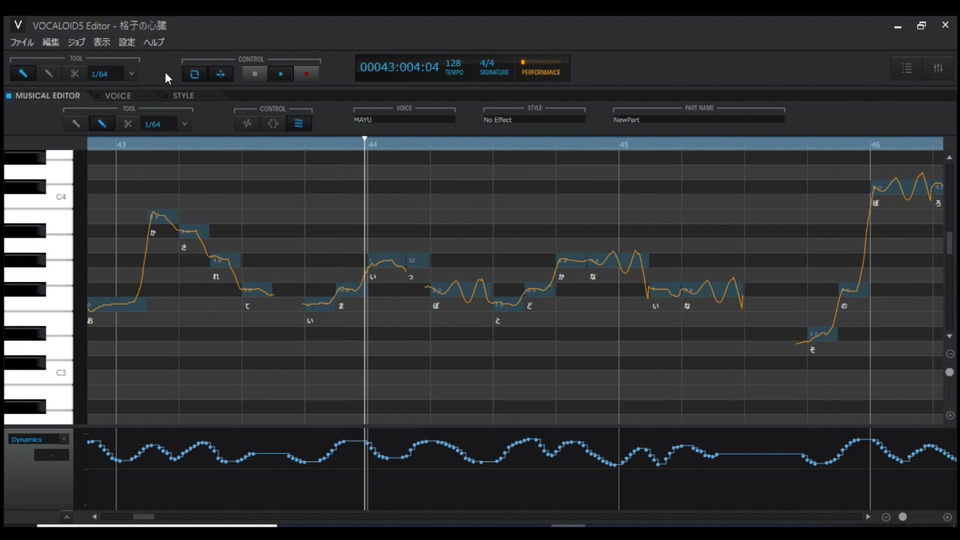Switch to the Style tab
Screen dimensions: 960x540
click(183, 96)
